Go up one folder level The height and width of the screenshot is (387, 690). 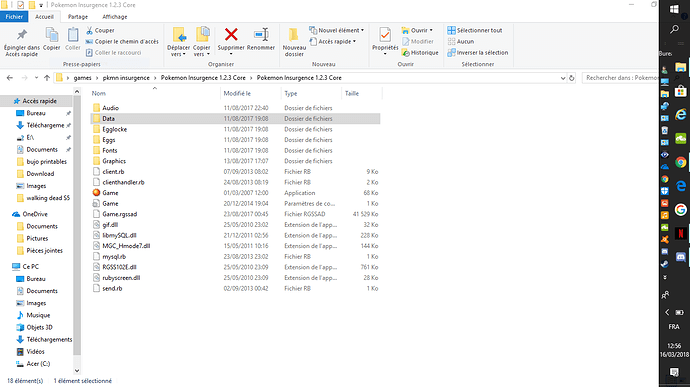47,78
